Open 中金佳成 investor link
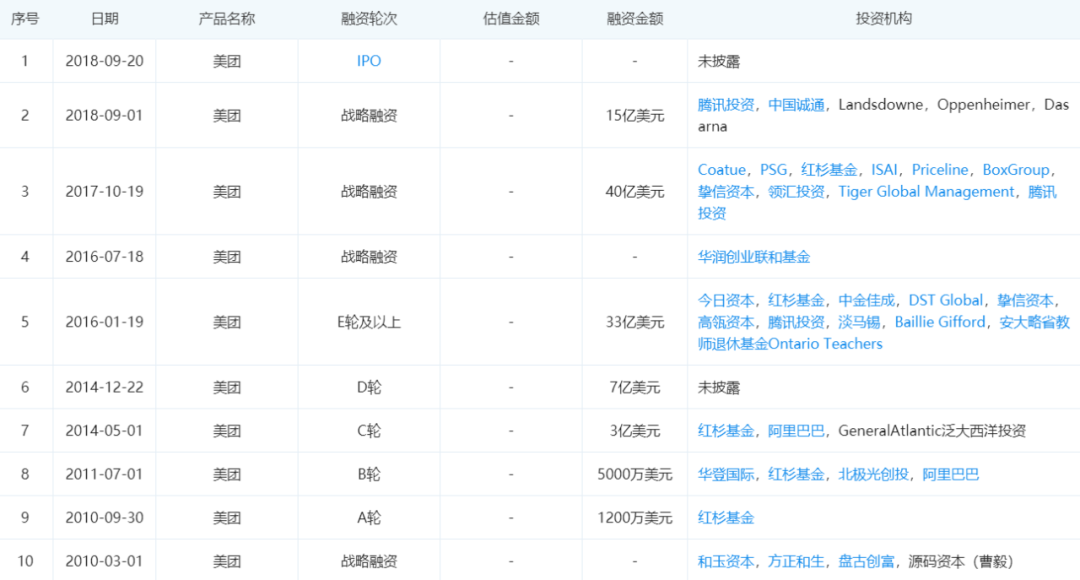The width and height of the screenshot is (1080, 580). [866, 300]
